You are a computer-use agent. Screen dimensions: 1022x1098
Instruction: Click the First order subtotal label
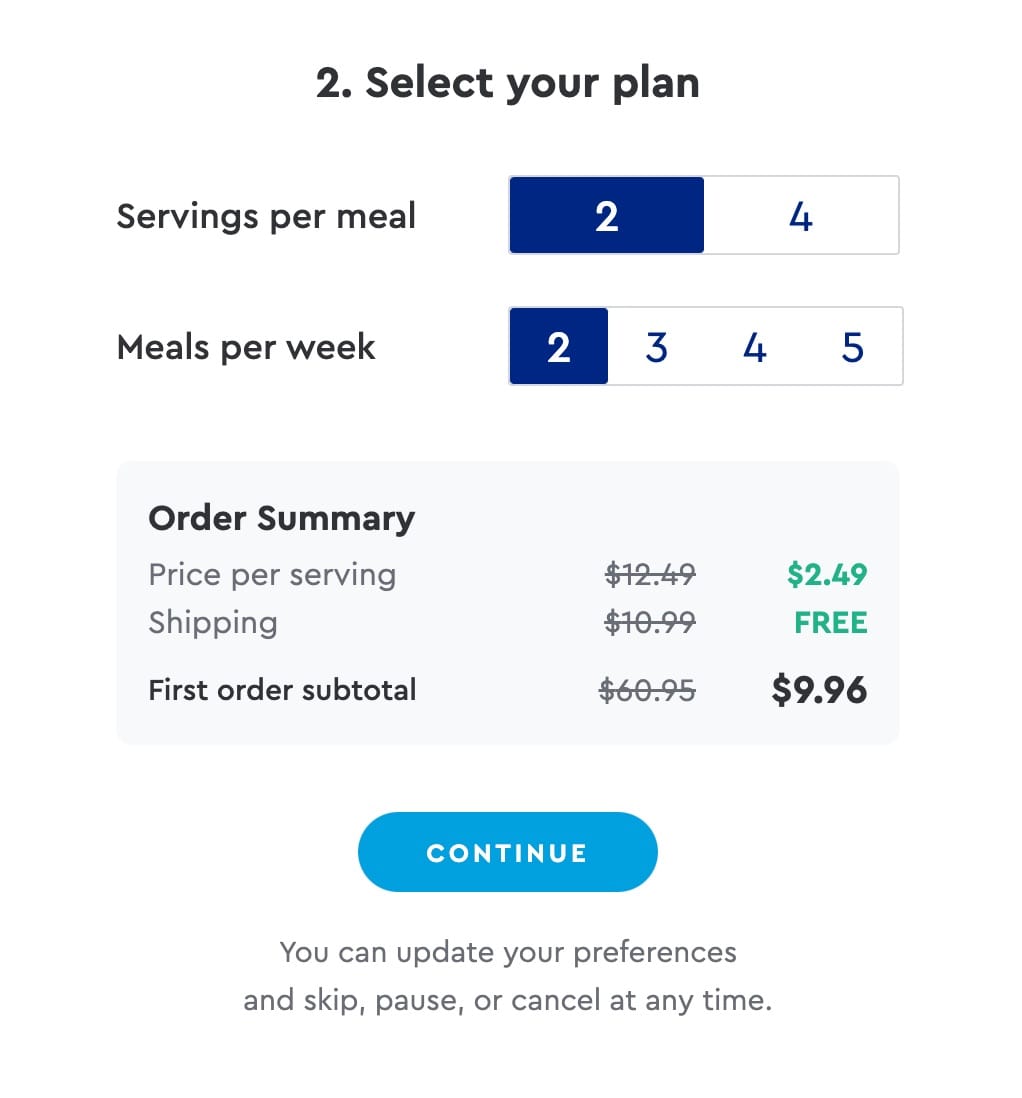click(282, 689)
